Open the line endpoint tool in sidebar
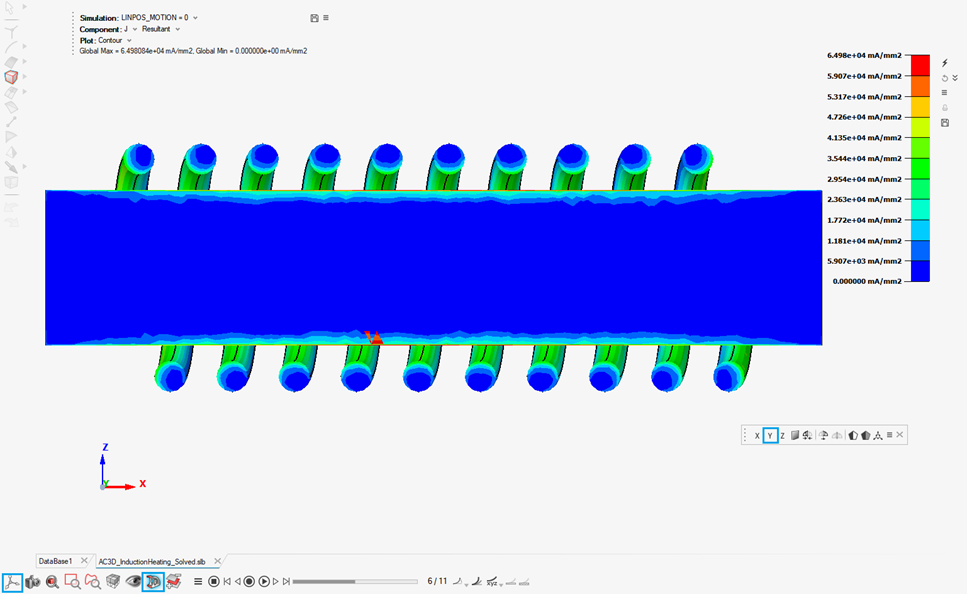967x594 pixels. 11,122
